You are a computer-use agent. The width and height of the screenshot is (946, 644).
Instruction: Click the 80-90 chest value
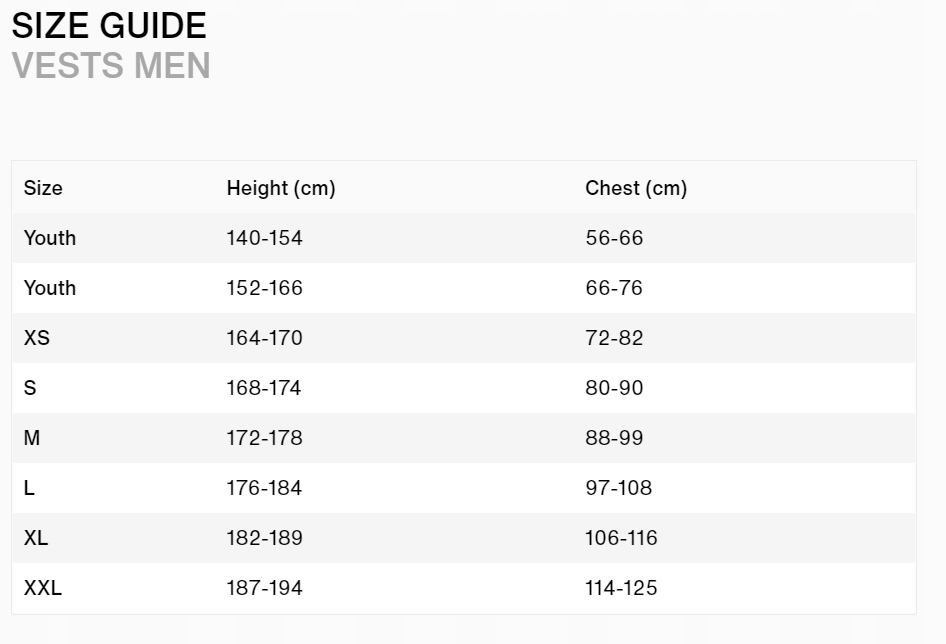[x=614, y=388]
